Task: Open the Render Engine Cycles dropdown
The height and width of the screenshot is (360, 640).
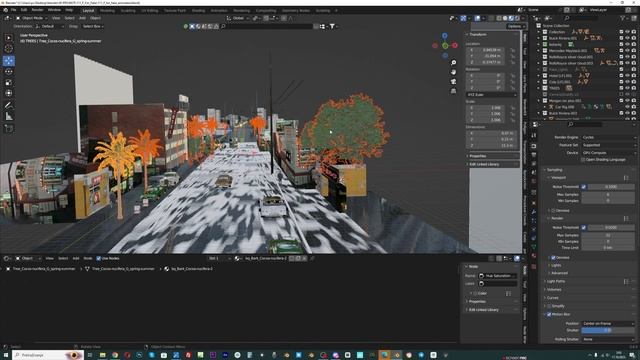Action: (x=609, y=137)
